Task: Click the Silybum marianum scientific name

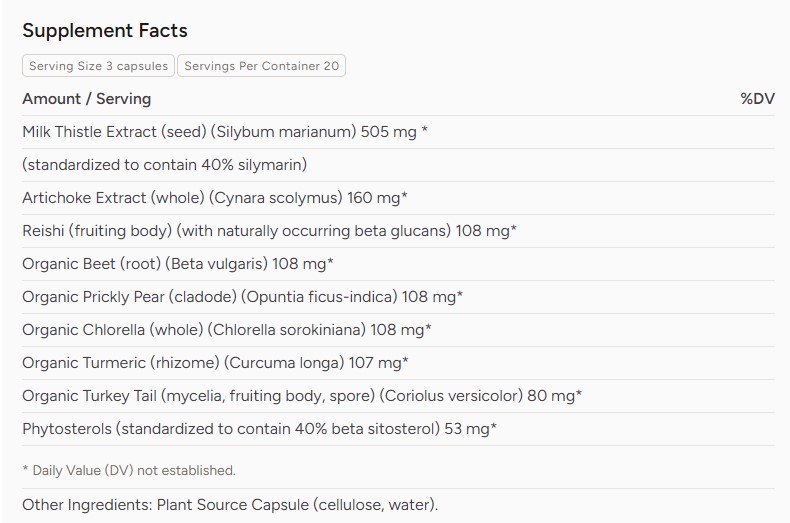Action: pos(284,132)
